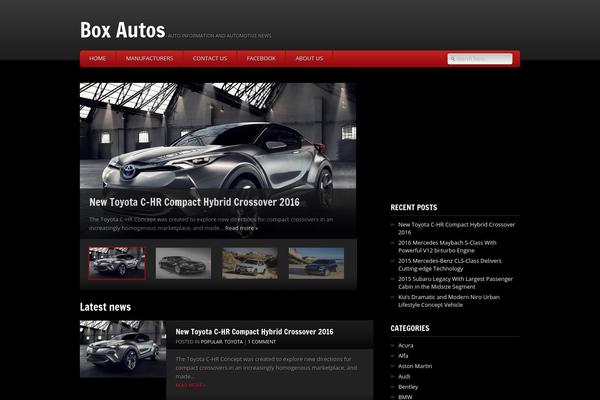Open the Audi category
600x400 pixels.
click(404, 376)
